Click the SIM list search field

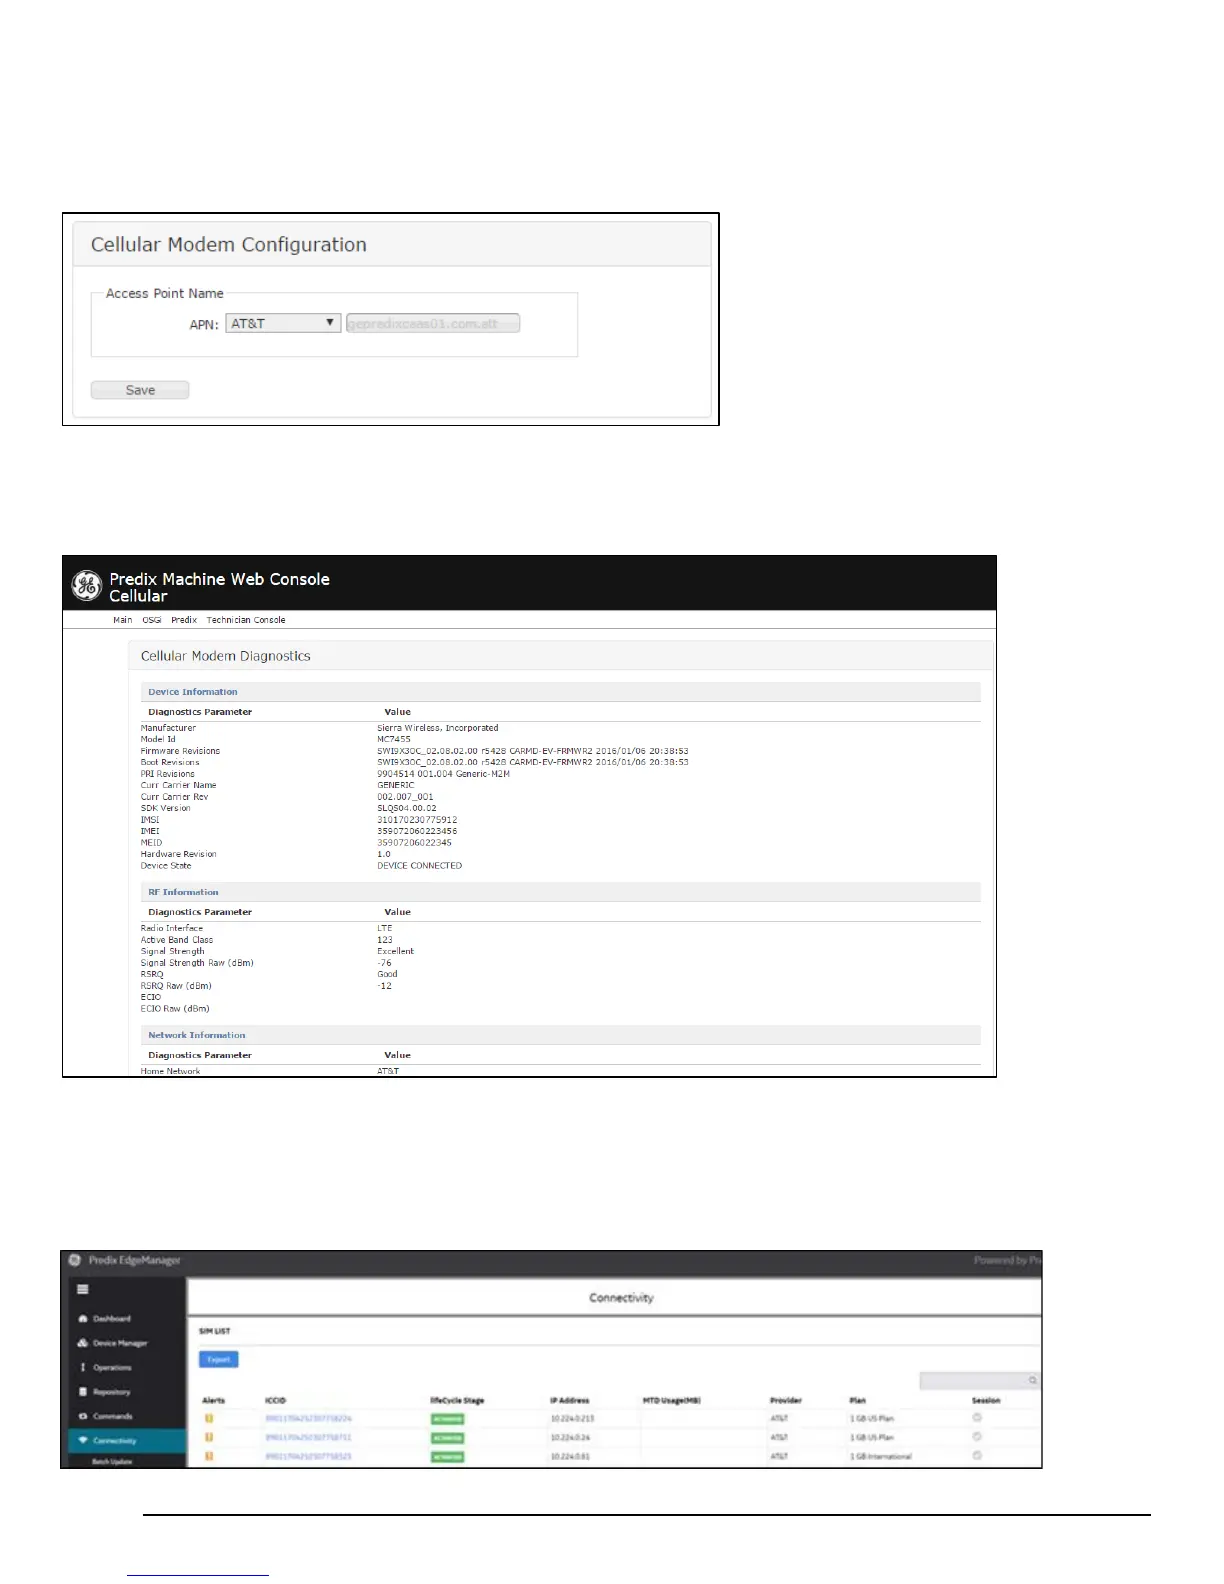[980, 1381]
